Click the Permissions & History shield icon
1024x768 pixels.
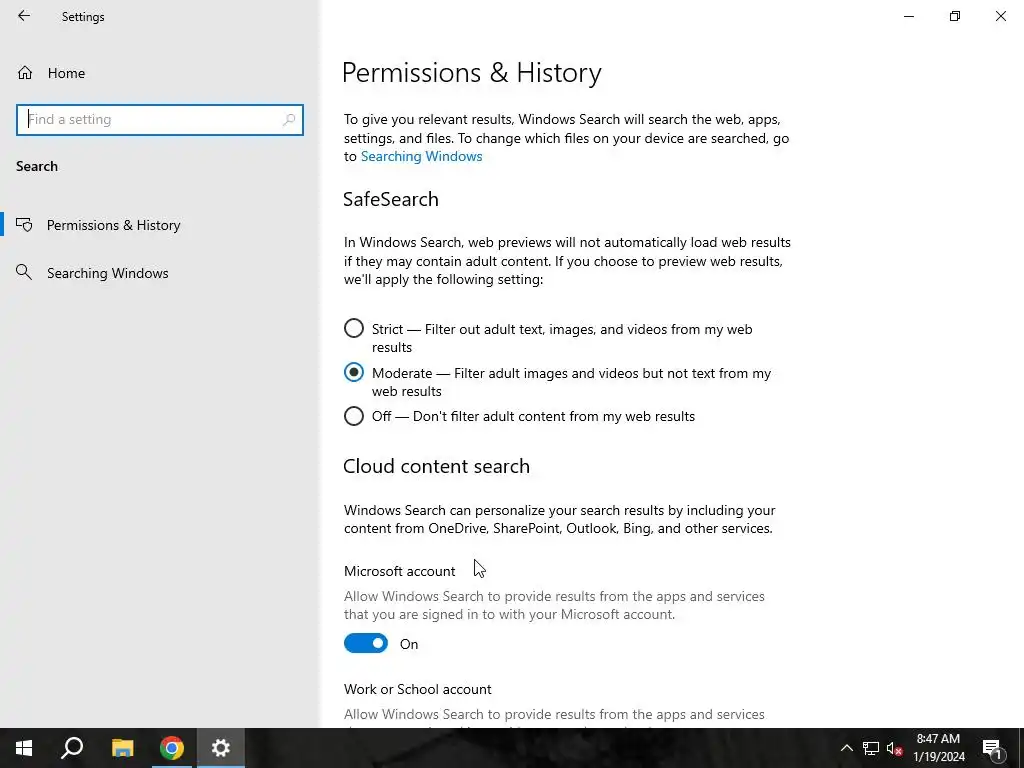[x=24, y=225]
